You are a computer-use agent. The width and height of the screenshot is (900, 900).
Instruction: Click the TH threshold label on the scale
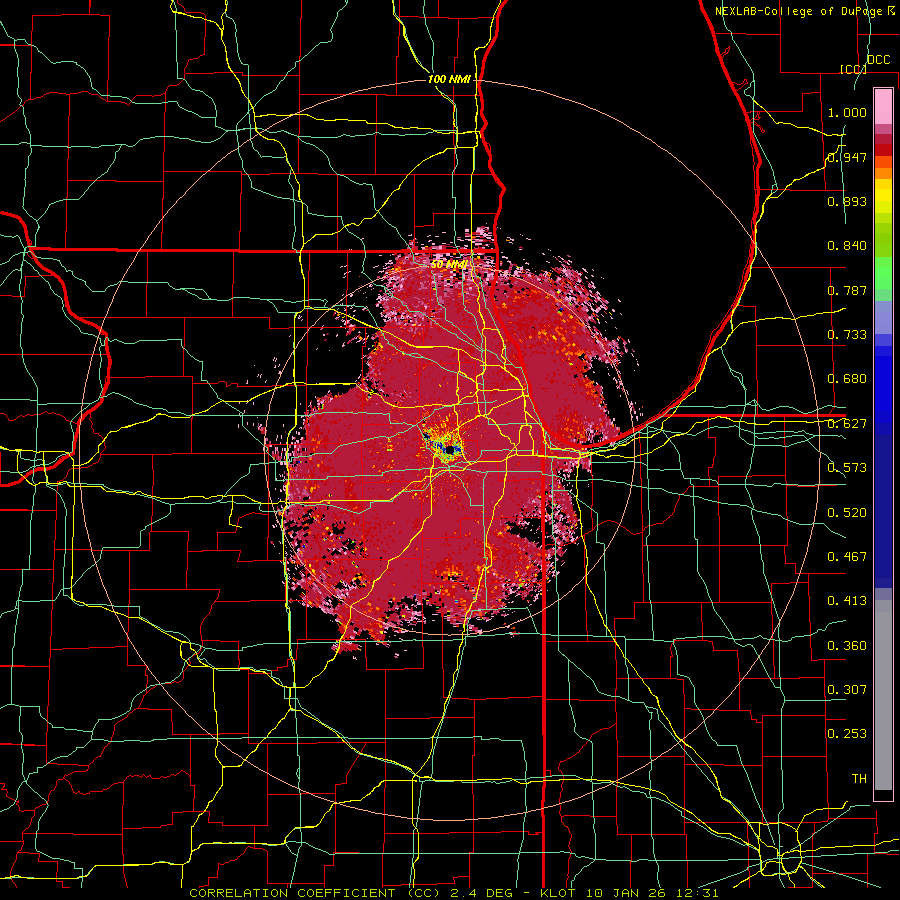pyautogui.click(x=859, y=779)
